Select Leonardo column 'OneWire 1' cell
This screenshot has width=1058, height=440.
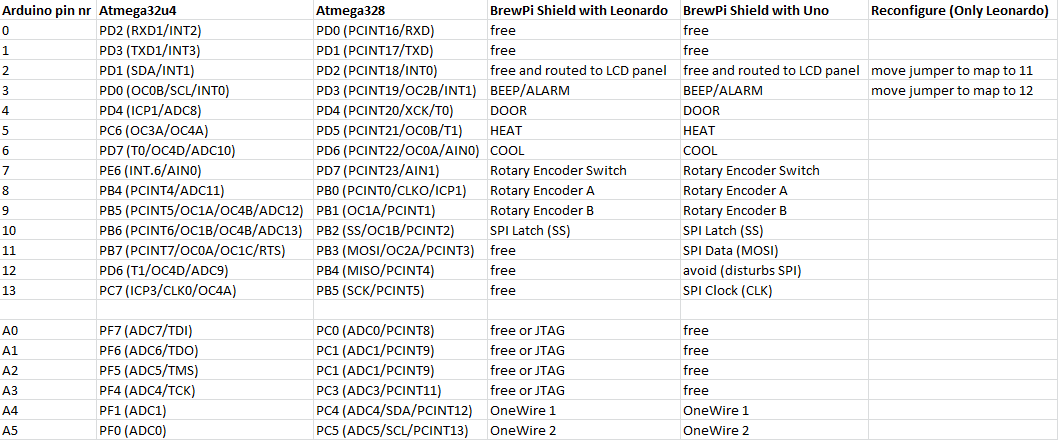click(x=584, y=410)
